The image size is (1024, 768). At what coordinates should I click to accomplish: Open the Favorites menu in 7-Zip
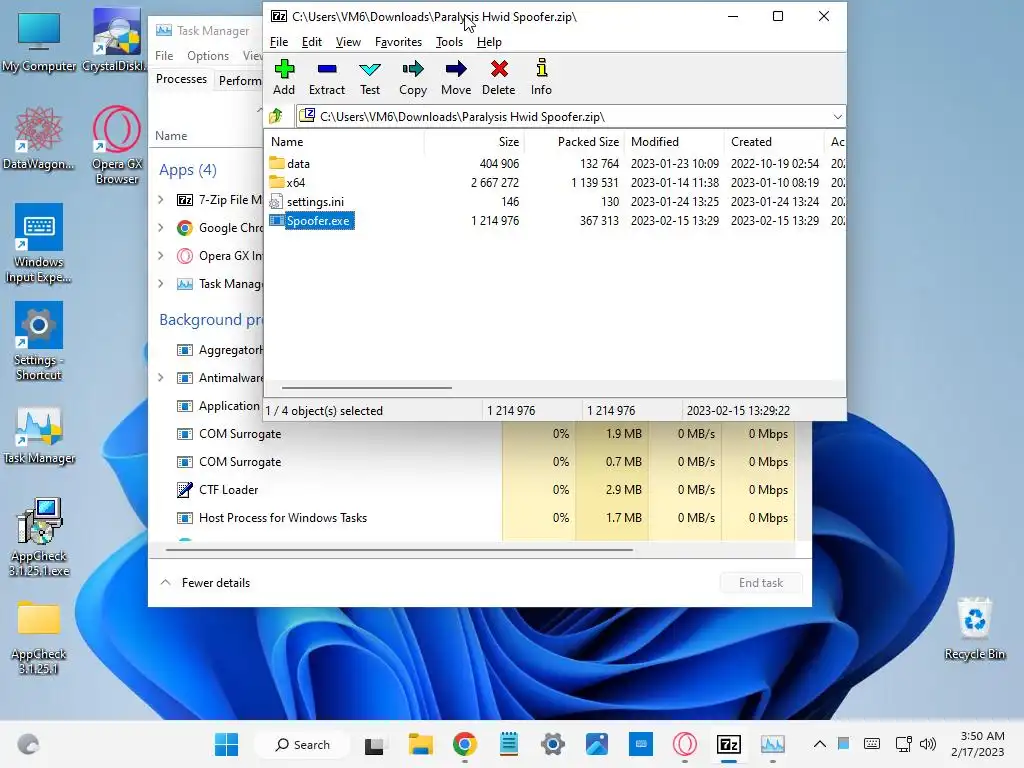(398, 42)
